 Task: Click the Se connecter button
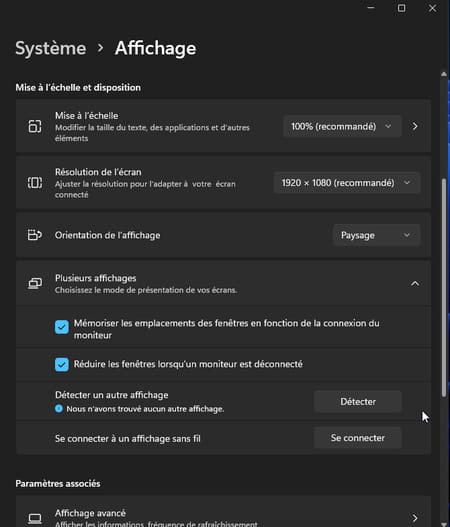pyautogui.click(x=358, y=438)
